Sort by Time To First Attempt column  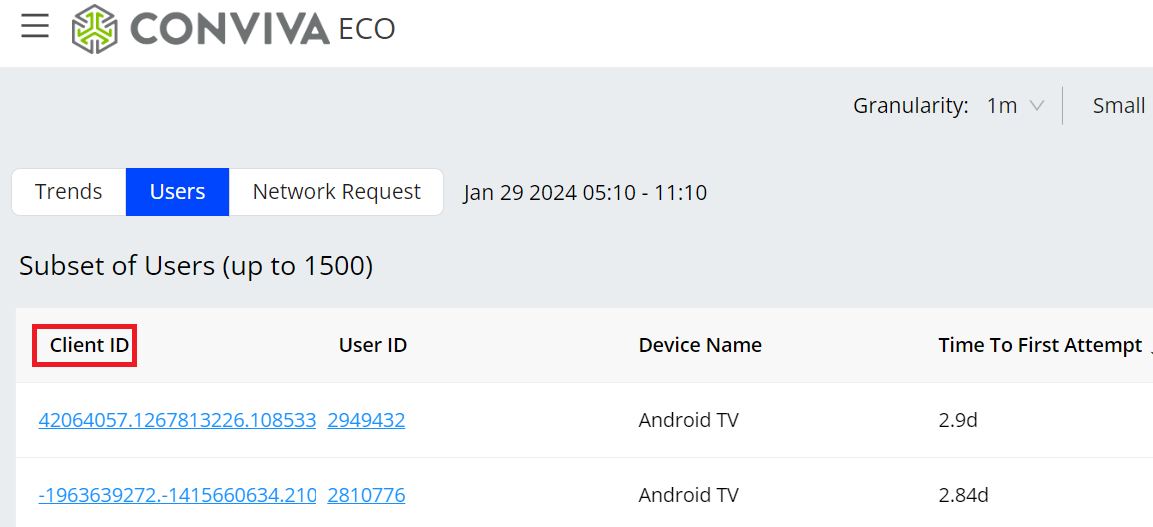pos(1040,346)
